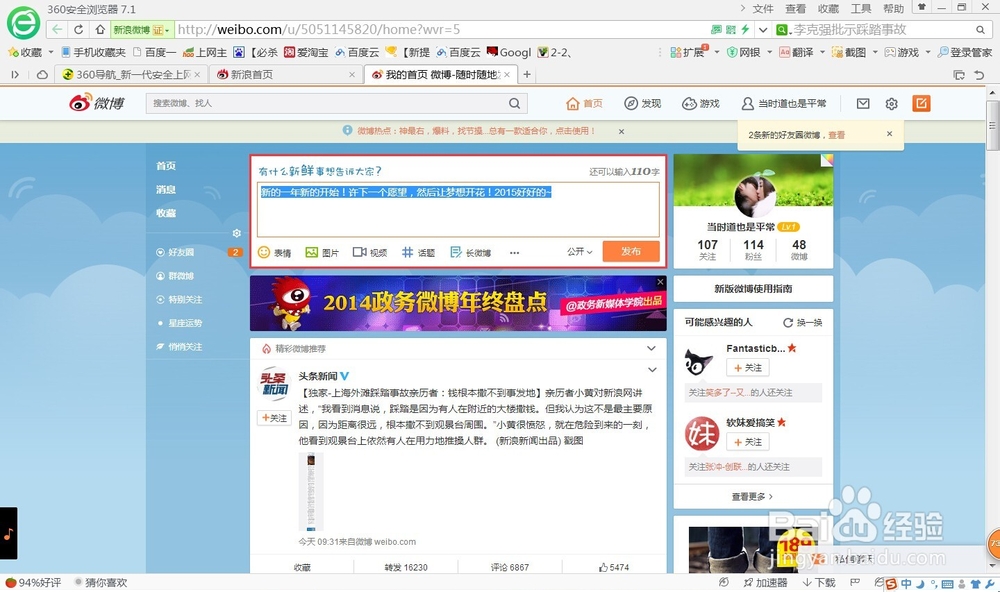Open a new browser tab with plus
Screen dimensions: 1000x592
tap(527, 75)
